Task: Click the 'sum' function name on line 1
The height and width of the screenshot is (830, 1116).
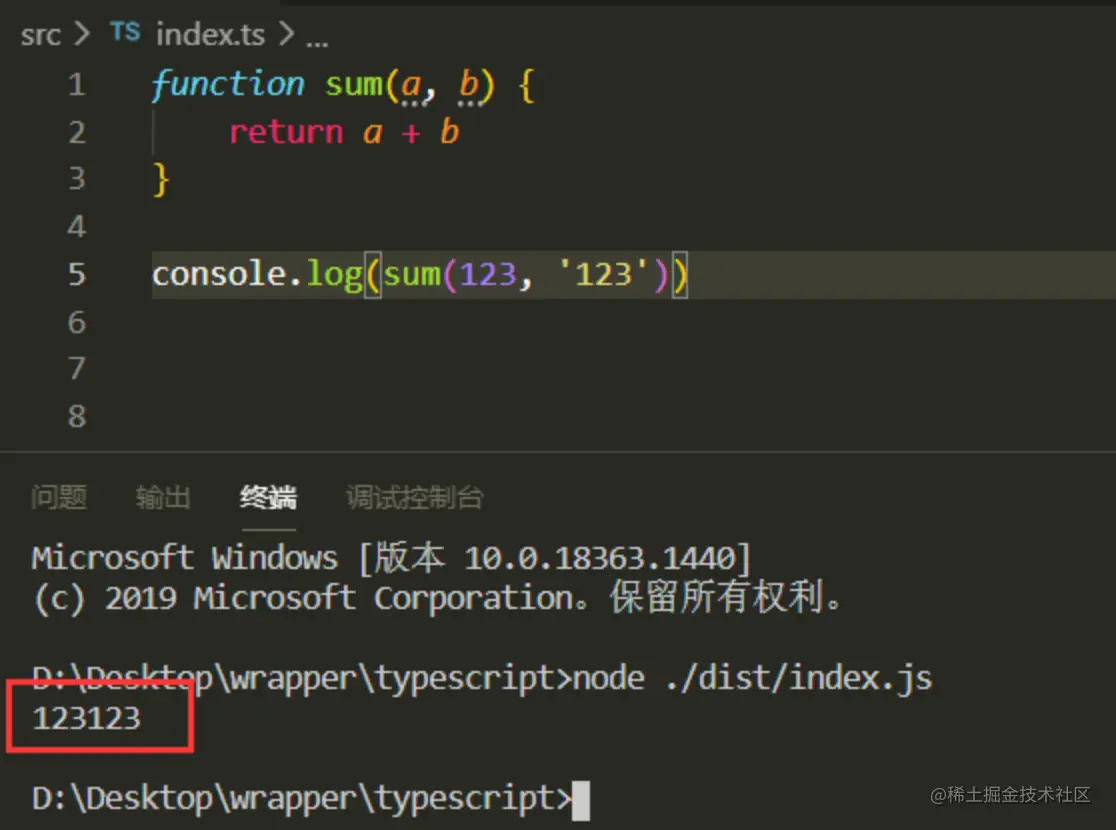Action: coord(354,85)
